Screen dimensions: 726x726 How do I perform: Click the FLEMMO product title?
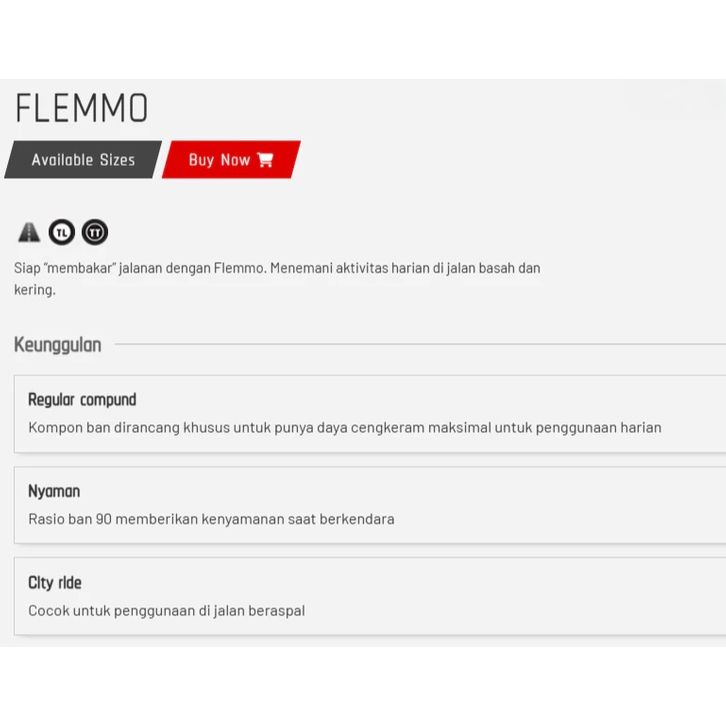82,108
